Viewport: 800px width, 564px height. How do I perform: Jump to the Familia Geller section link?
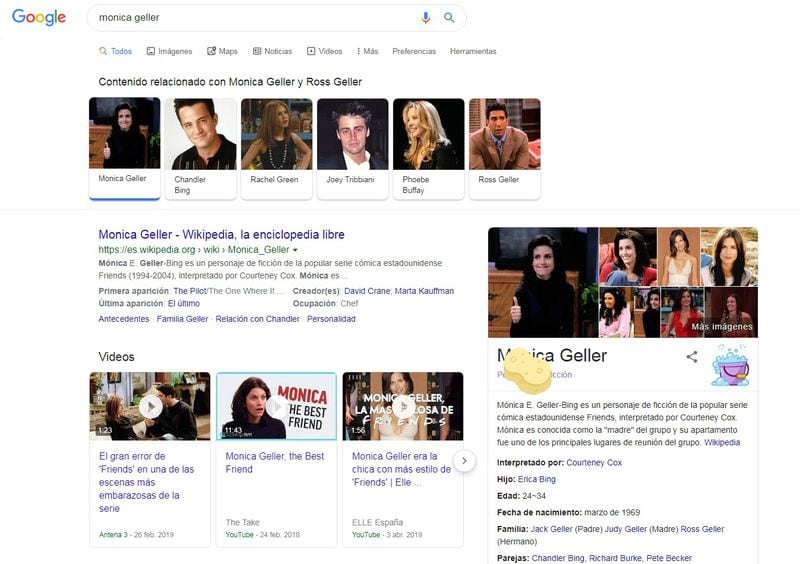coord(182,319)
